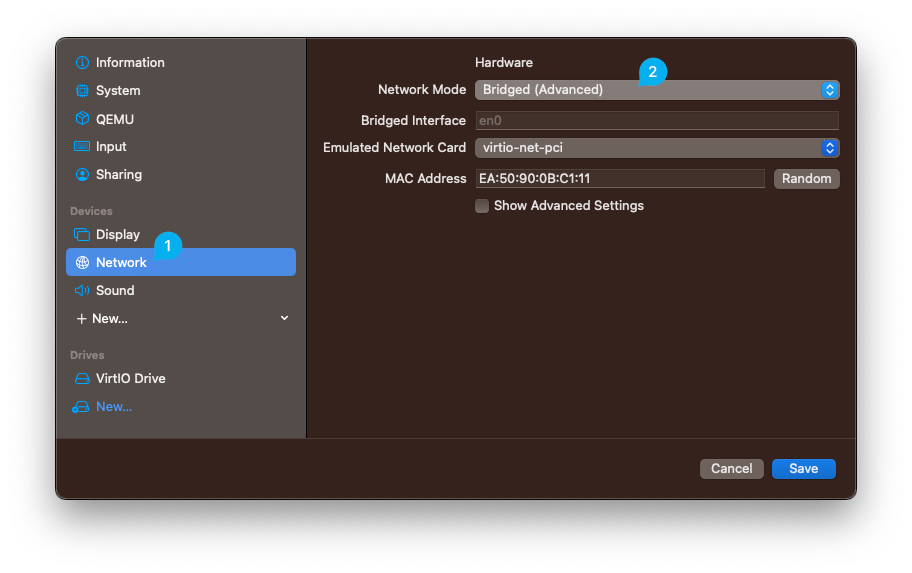Image resolution: width=912 pixels, height=573 pixels.
Task: Click the MAC Address input field
Action: click(x=620, y=179)
